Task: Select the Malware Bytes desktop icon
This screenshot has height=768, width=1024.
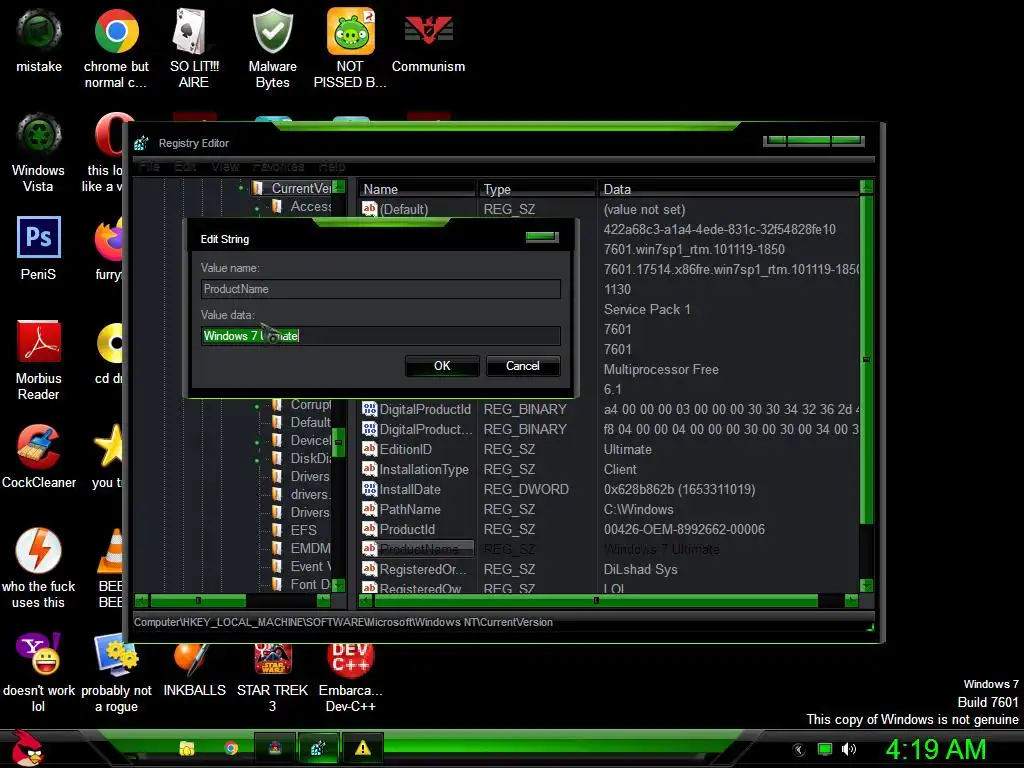Action: point(272,48)
